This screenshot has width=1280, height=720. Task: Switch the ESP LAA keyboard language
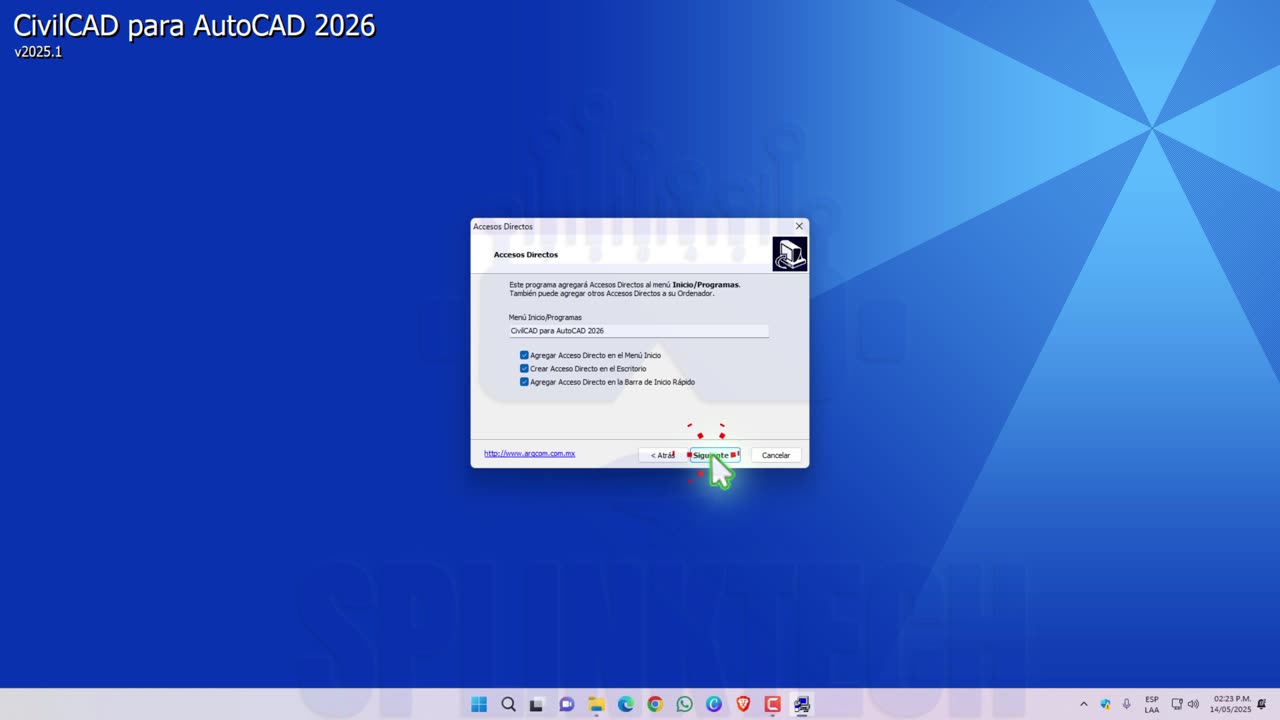point(1152,704)
